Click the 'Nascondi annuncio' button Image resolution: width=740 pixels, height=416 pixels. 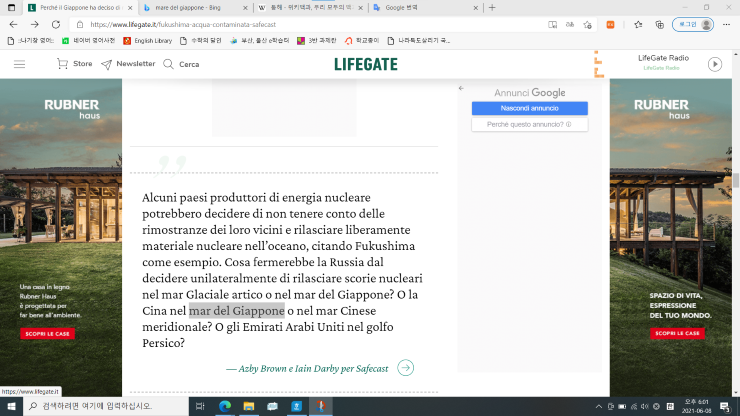(529, 108)
